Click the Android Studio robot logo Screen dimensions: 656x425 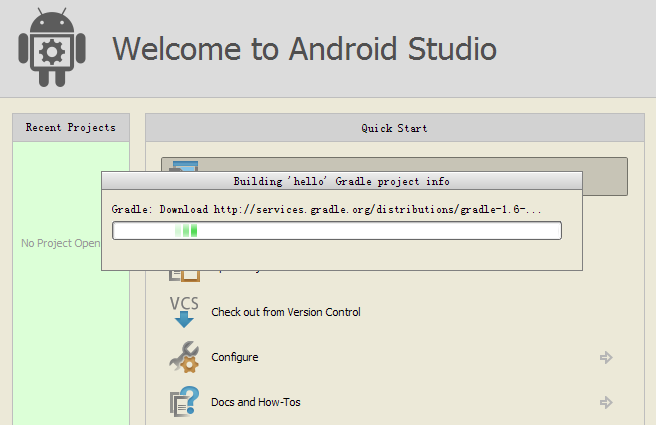pos(52,47)
